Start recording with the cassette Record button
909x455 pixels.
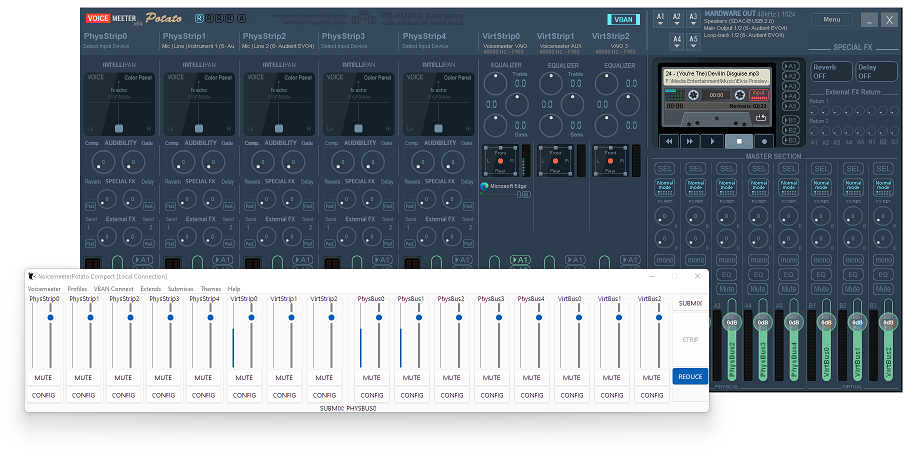(764, 142)
